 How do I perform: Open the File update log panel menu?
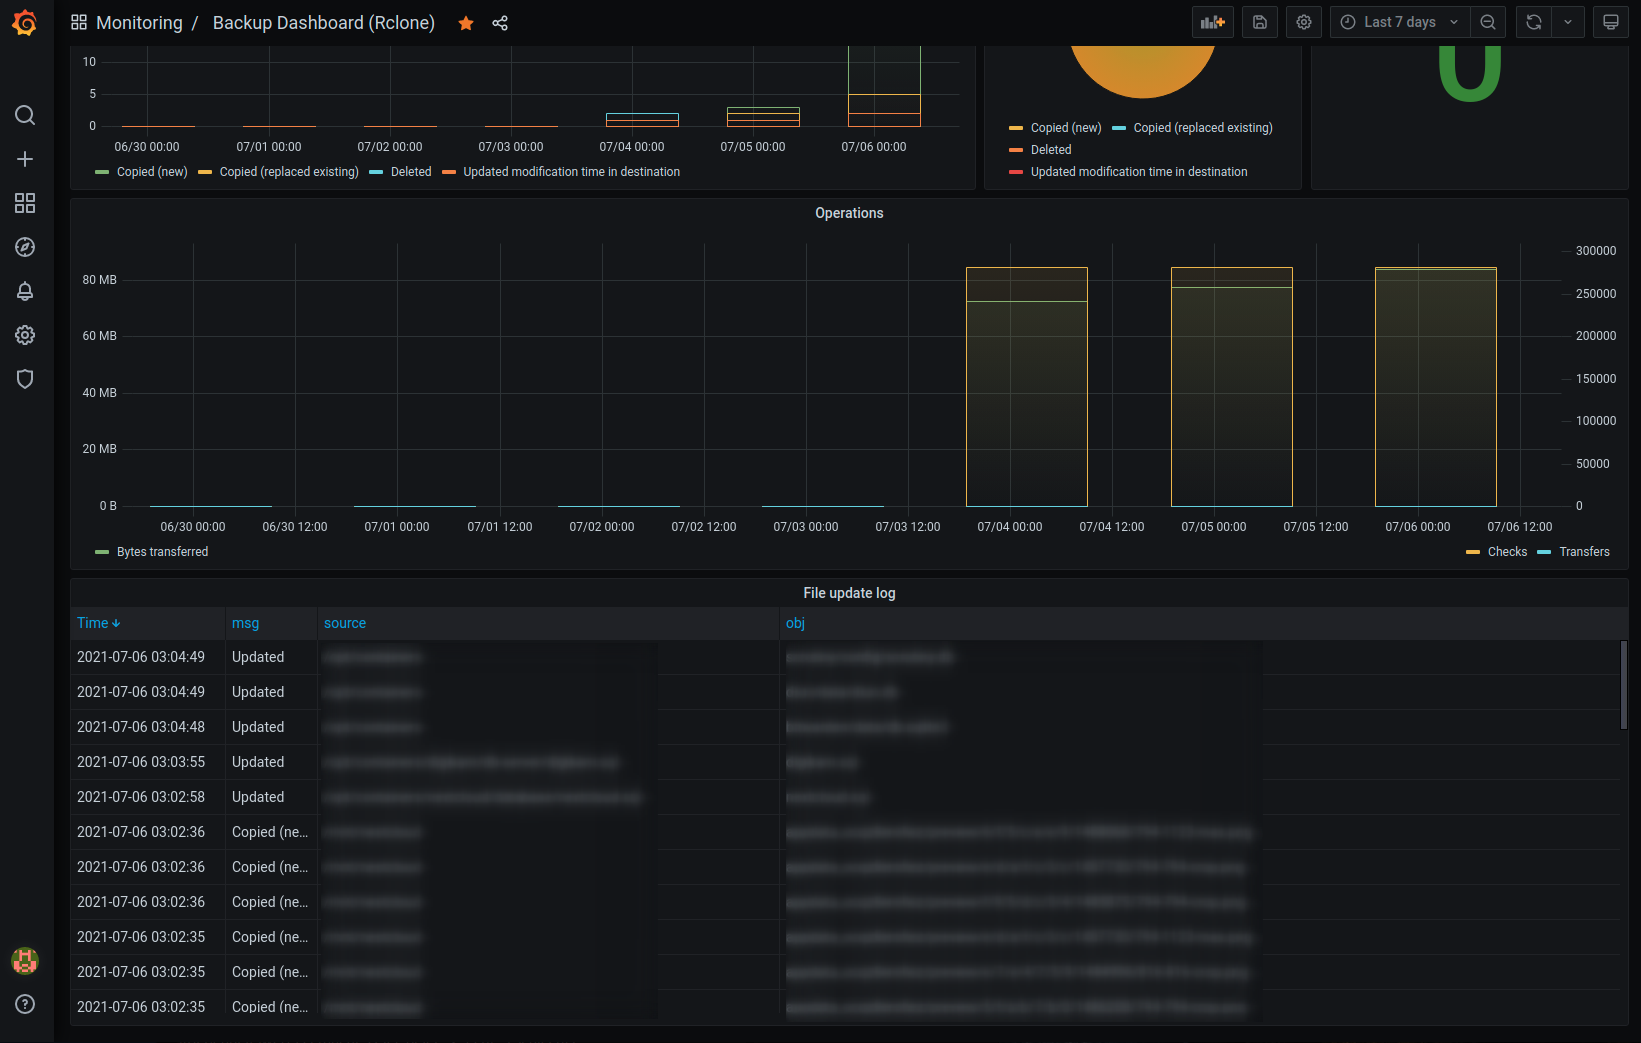[x=849, y=593]
